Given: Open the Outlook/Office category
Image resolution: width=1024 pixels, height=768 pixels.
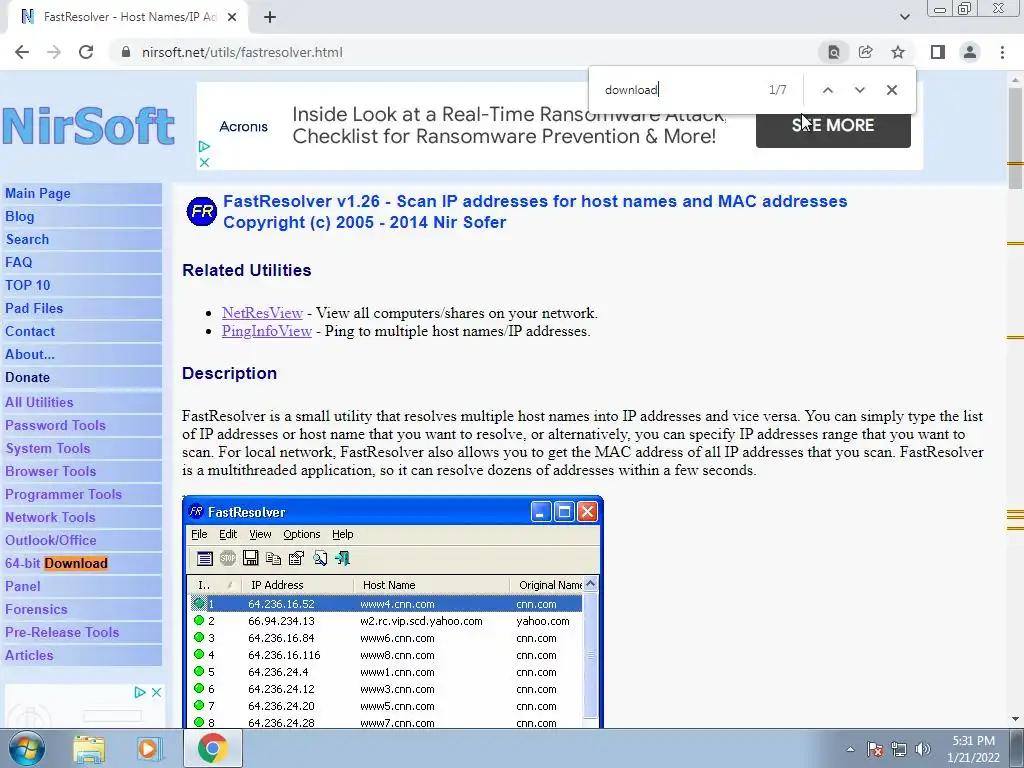Looking at the screenshot, I should pyautogui.click(x=50, y=540).
